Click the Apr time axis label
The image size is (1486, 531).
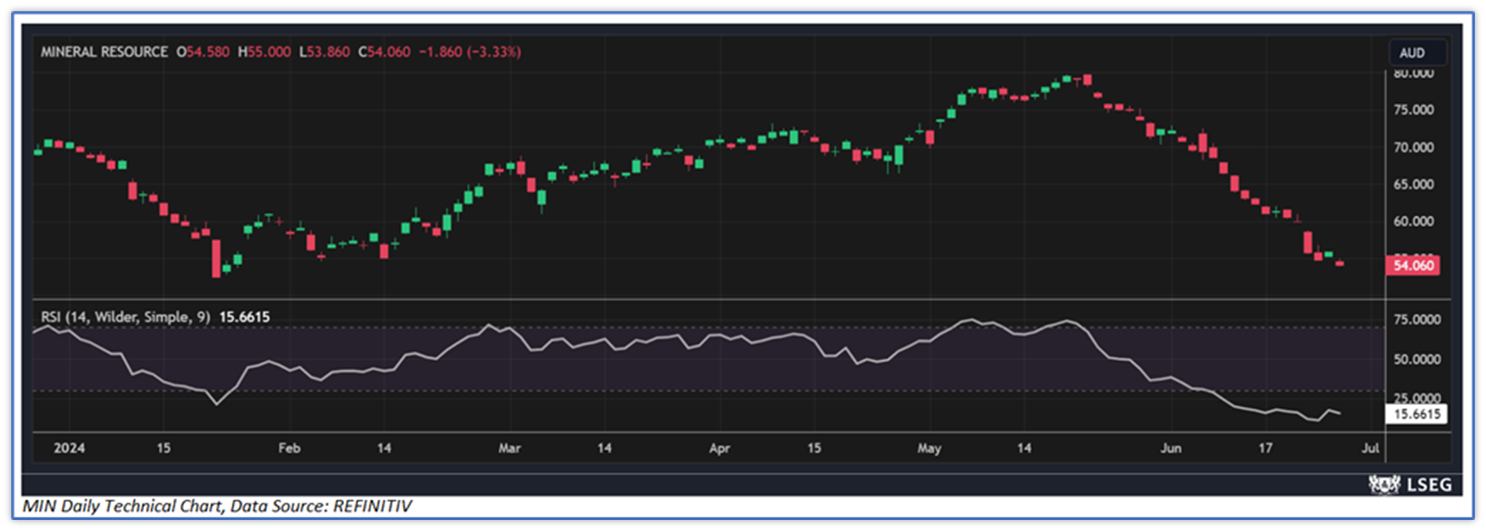point(719,449)
